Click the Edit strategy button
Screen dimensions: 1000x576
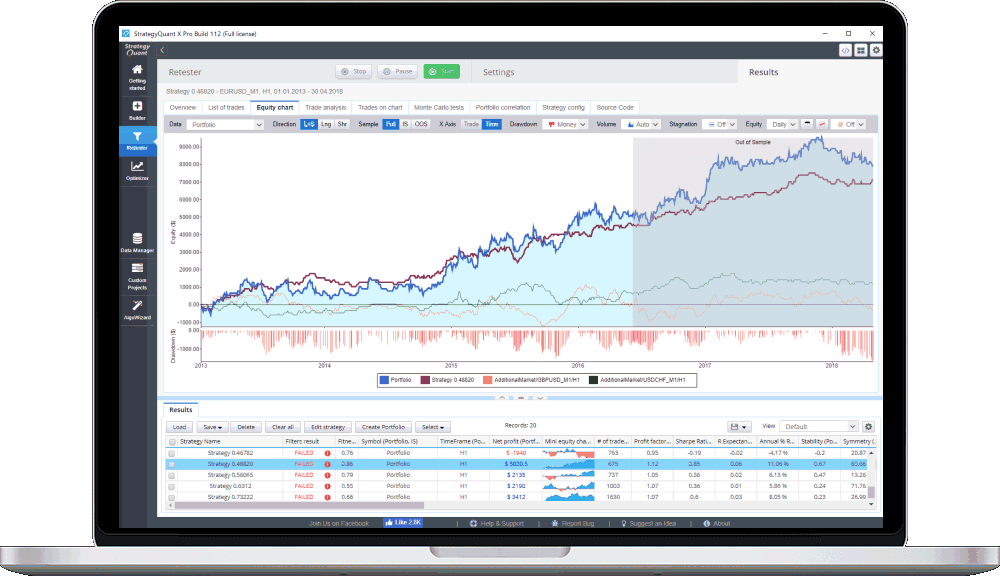click(328, 427)
